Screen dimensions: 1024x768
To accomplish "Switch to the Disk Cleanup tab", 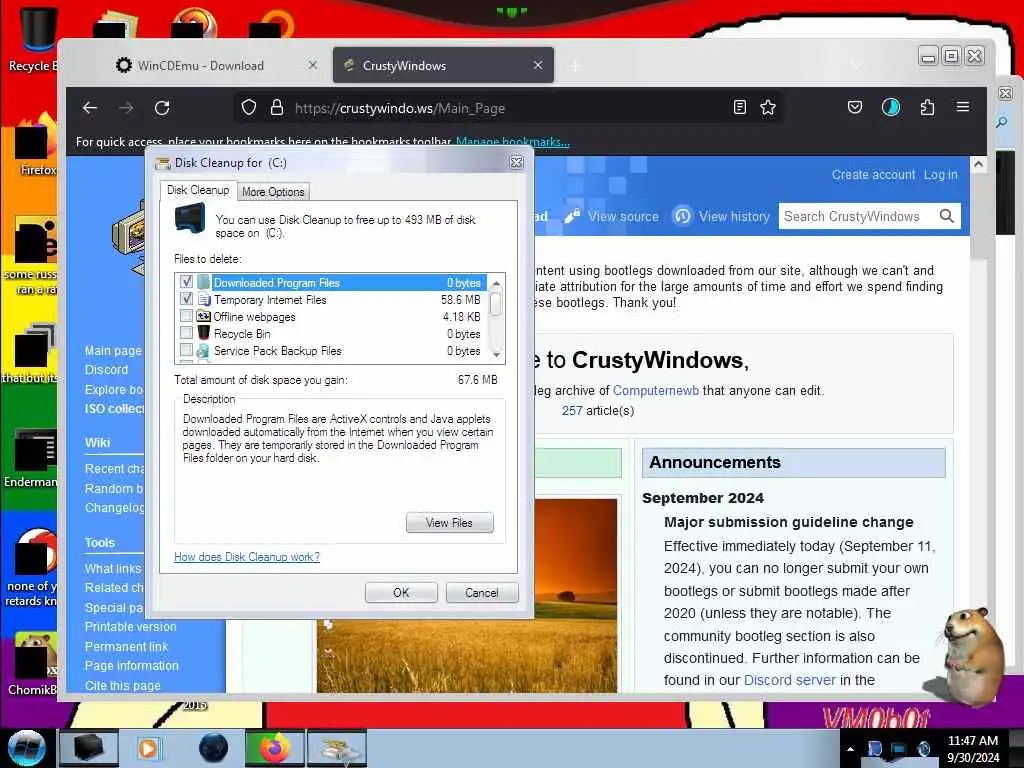I will pos(198,190).
